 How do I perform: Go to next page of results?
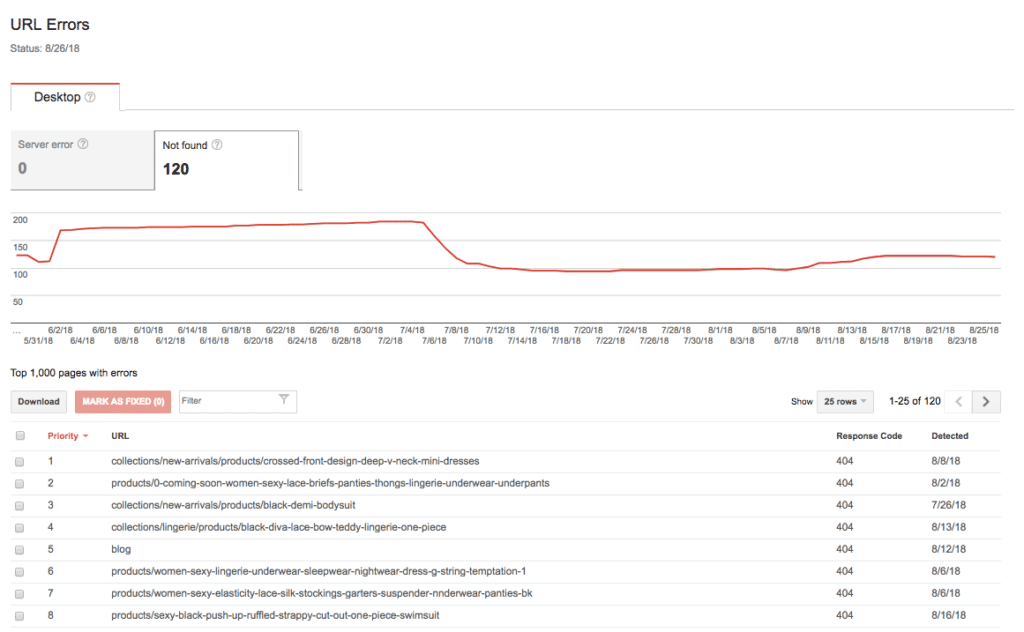click(986, 402)
